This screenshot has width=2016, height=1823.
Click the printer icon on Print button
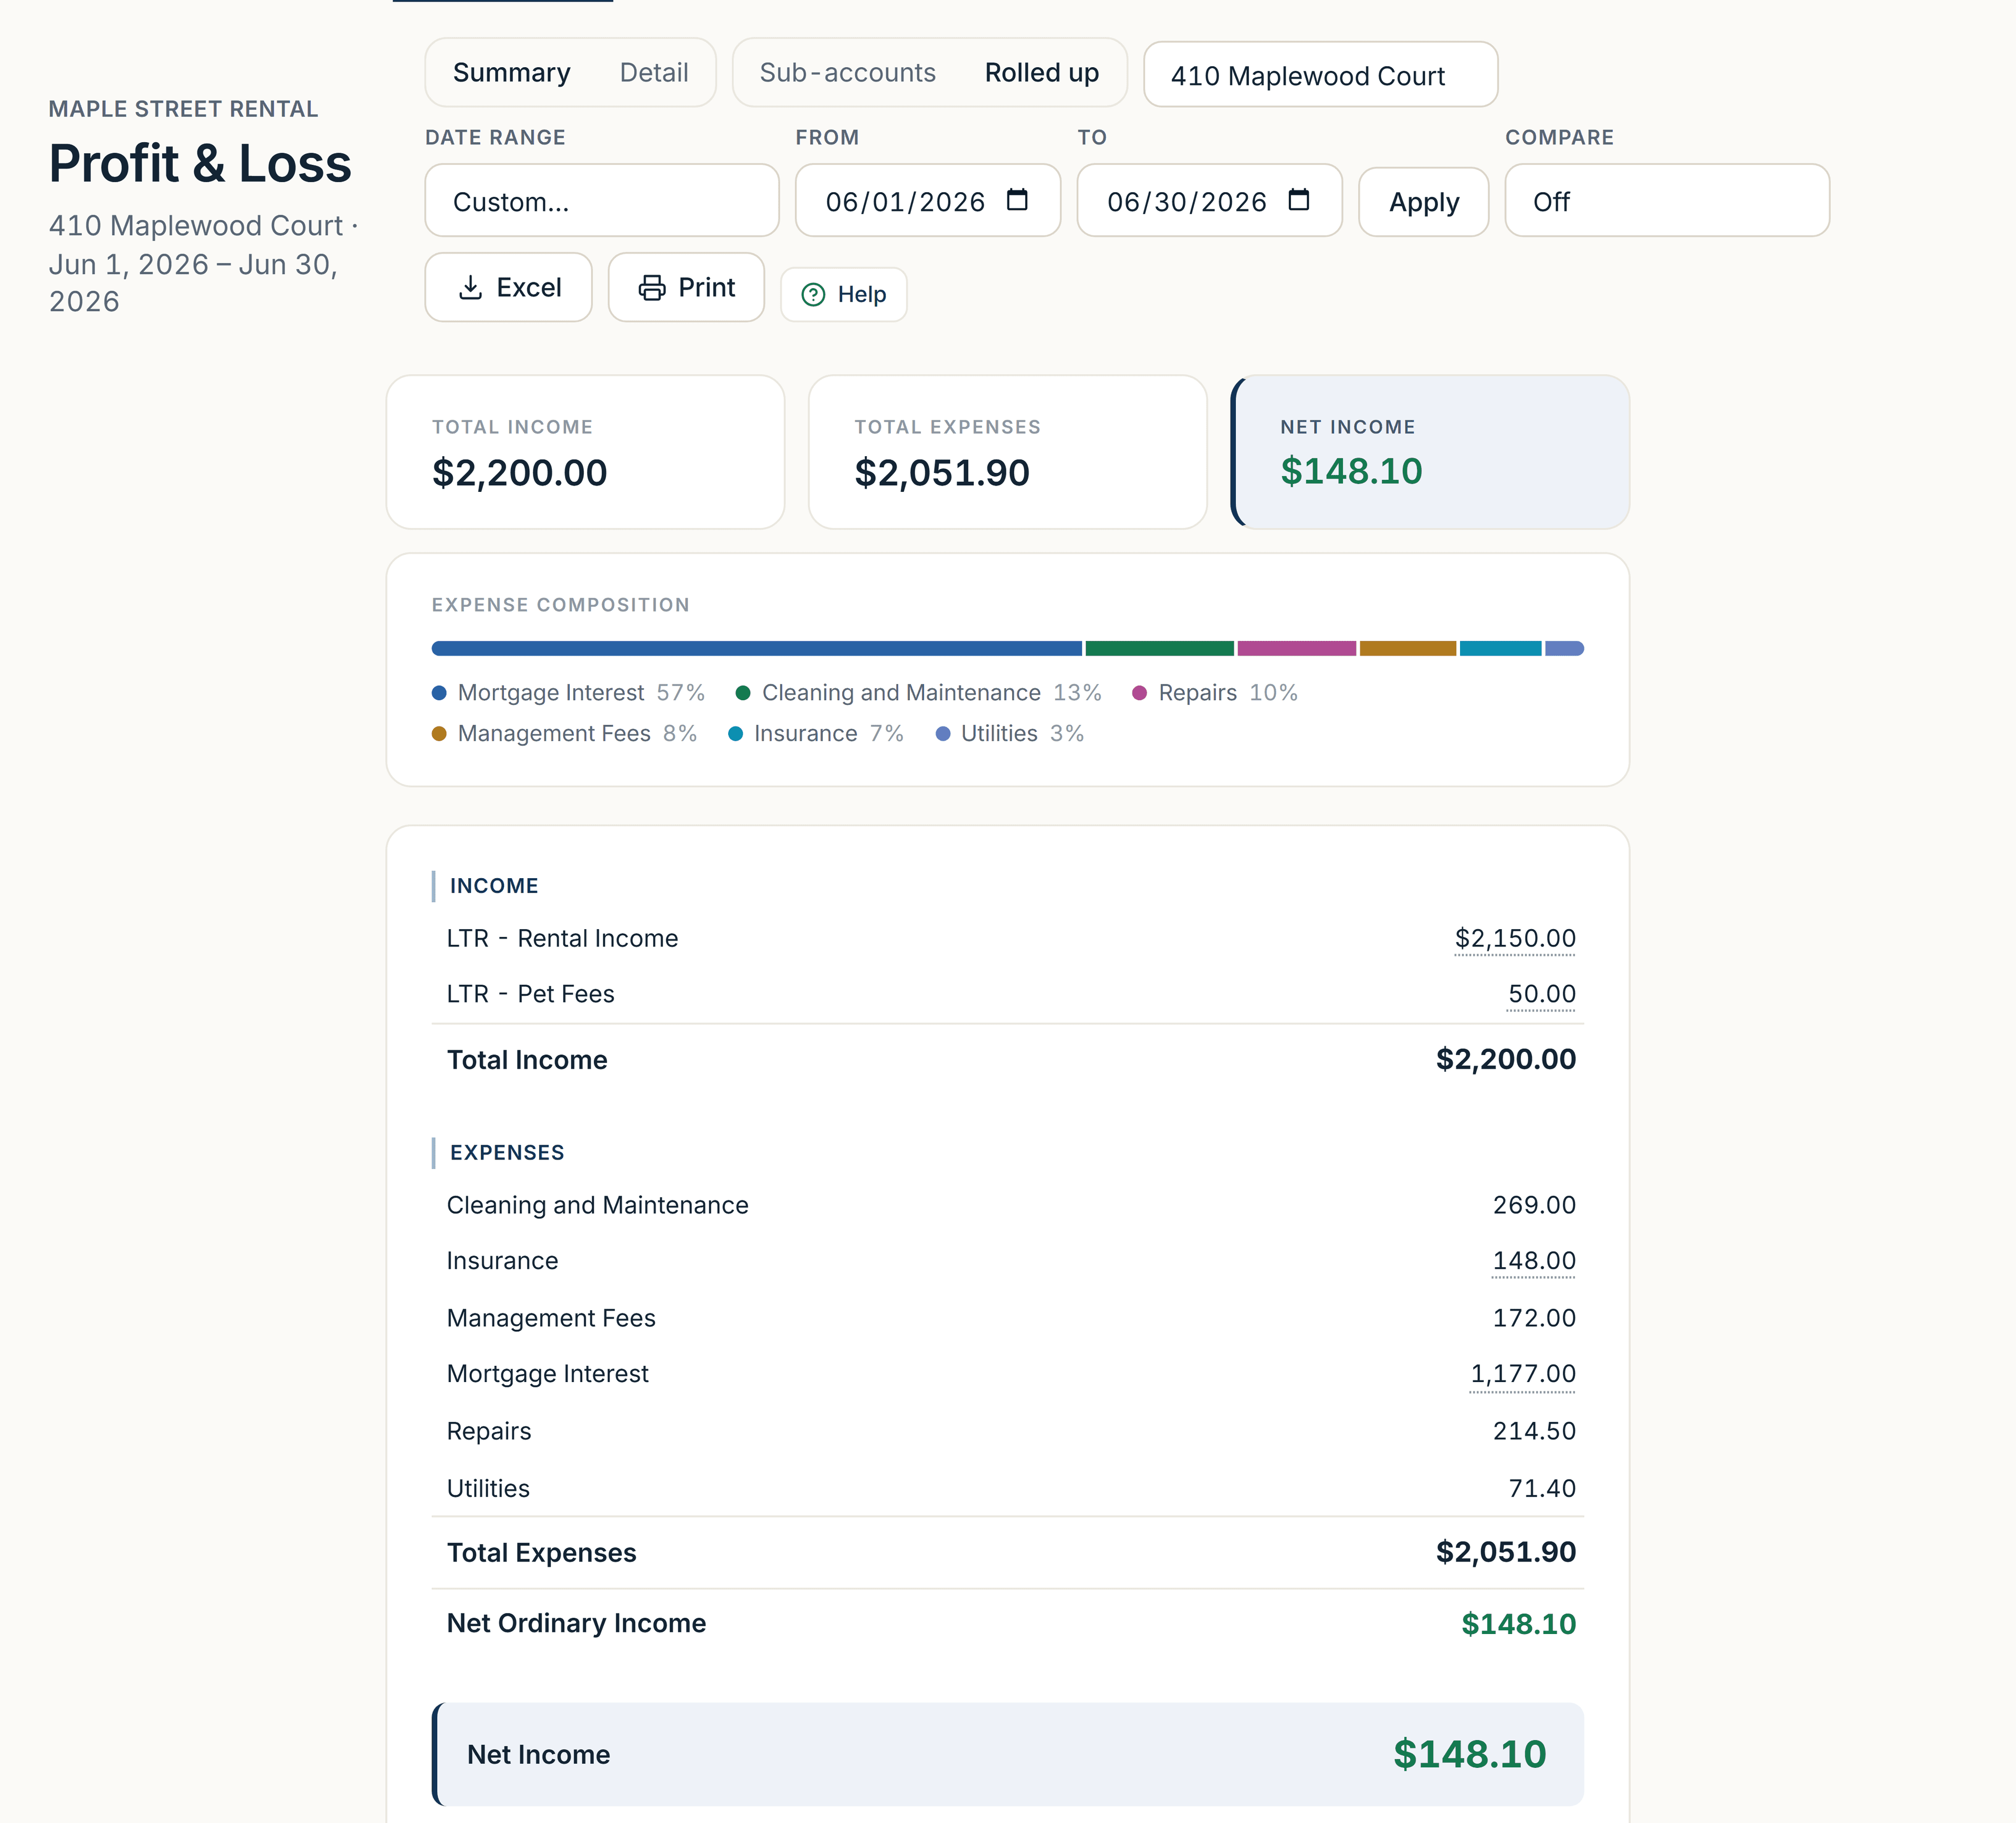pos(652,288)
